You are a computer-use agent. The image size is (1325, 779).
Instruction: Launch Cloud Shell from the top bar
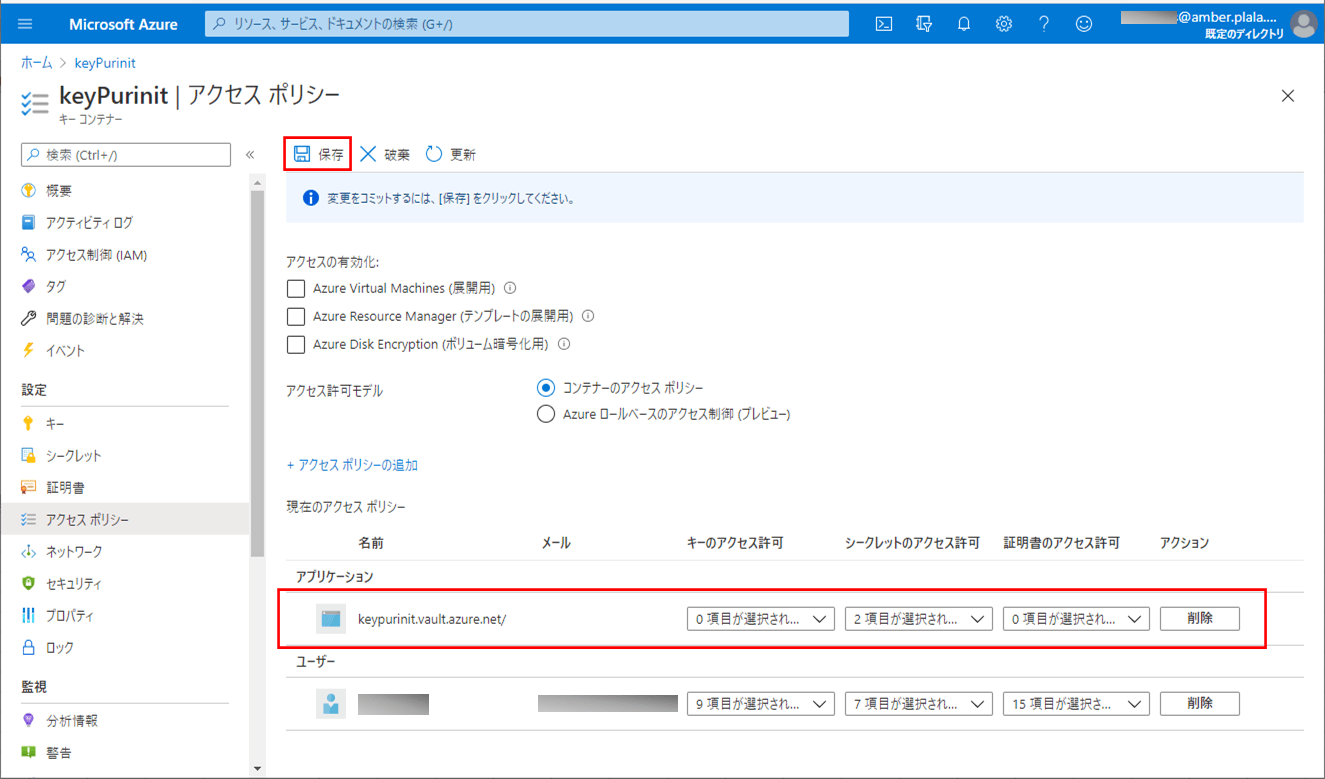(x=884, y=24)
